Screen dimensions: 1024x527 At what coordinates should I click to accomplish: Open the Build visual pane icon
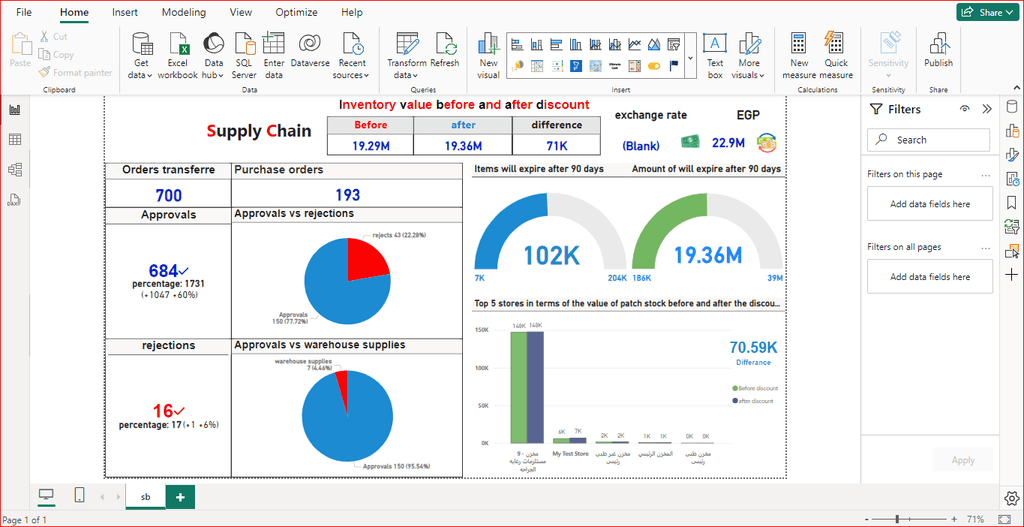1012,131
